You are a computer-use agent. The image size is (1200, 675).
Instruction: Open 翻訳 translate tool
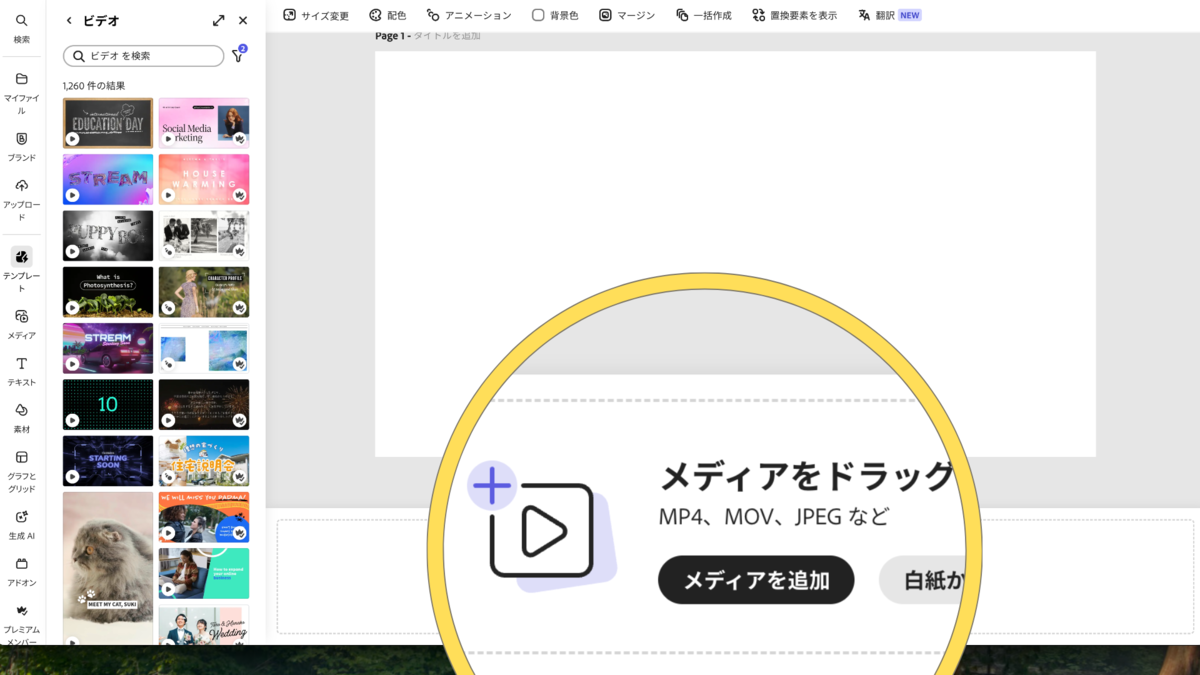click(889, 15)
